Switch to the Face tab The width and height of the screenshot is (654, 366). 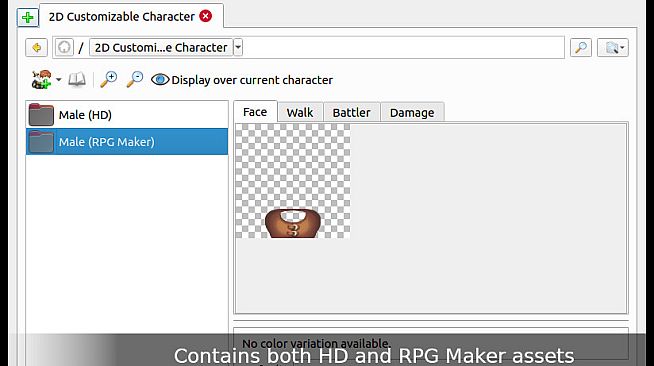coord(255,112)
